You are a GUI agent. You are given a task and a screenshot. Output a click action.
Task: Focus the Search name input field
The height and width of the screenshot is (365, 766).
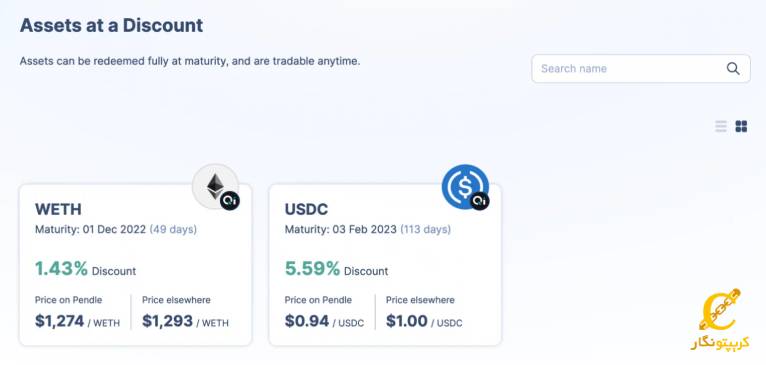click(x=640, y=68)
